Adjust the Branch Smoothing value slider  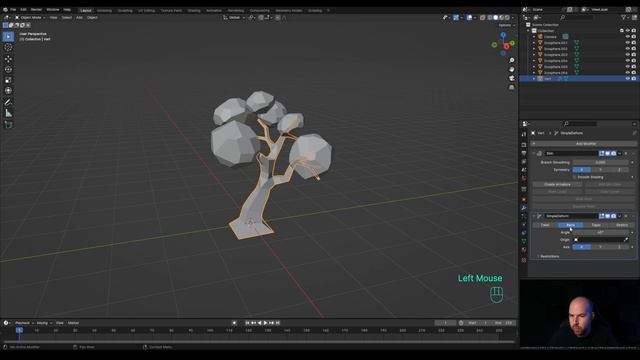[x=600, y=162]
